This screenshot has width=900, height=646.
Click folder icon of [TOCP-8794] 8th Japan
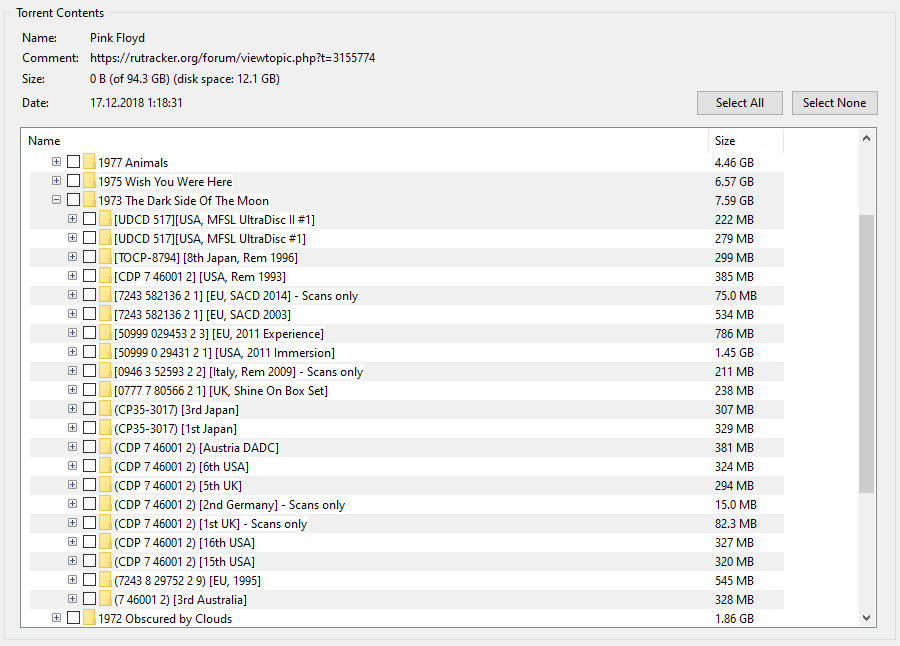point(105,257)
